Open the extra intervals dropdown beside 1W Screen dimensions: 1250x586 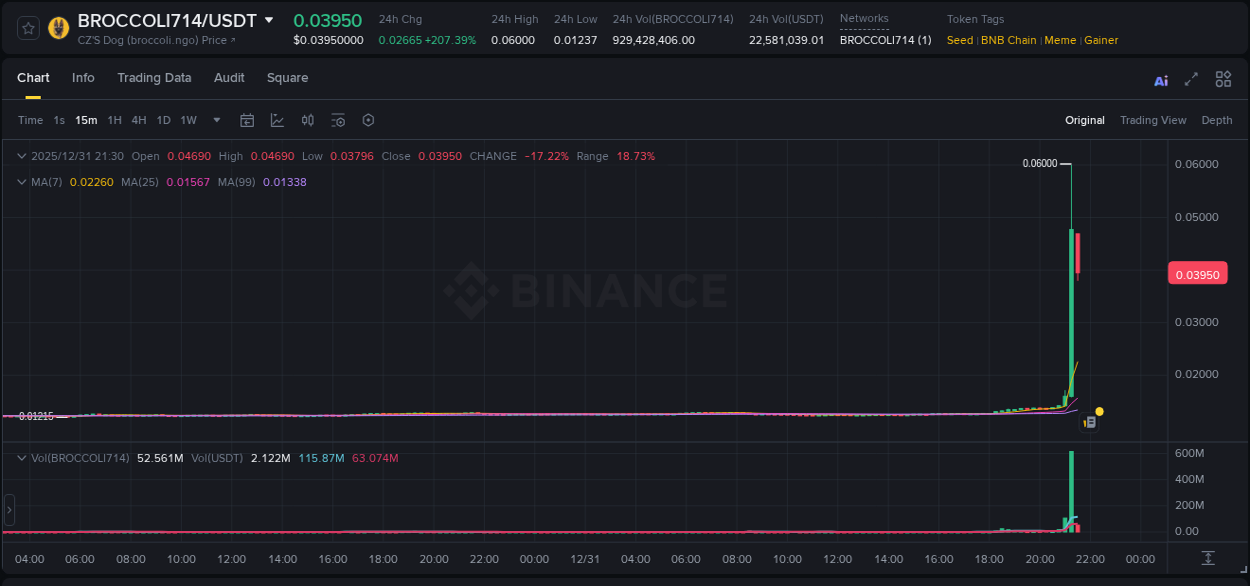pos(215,120)
